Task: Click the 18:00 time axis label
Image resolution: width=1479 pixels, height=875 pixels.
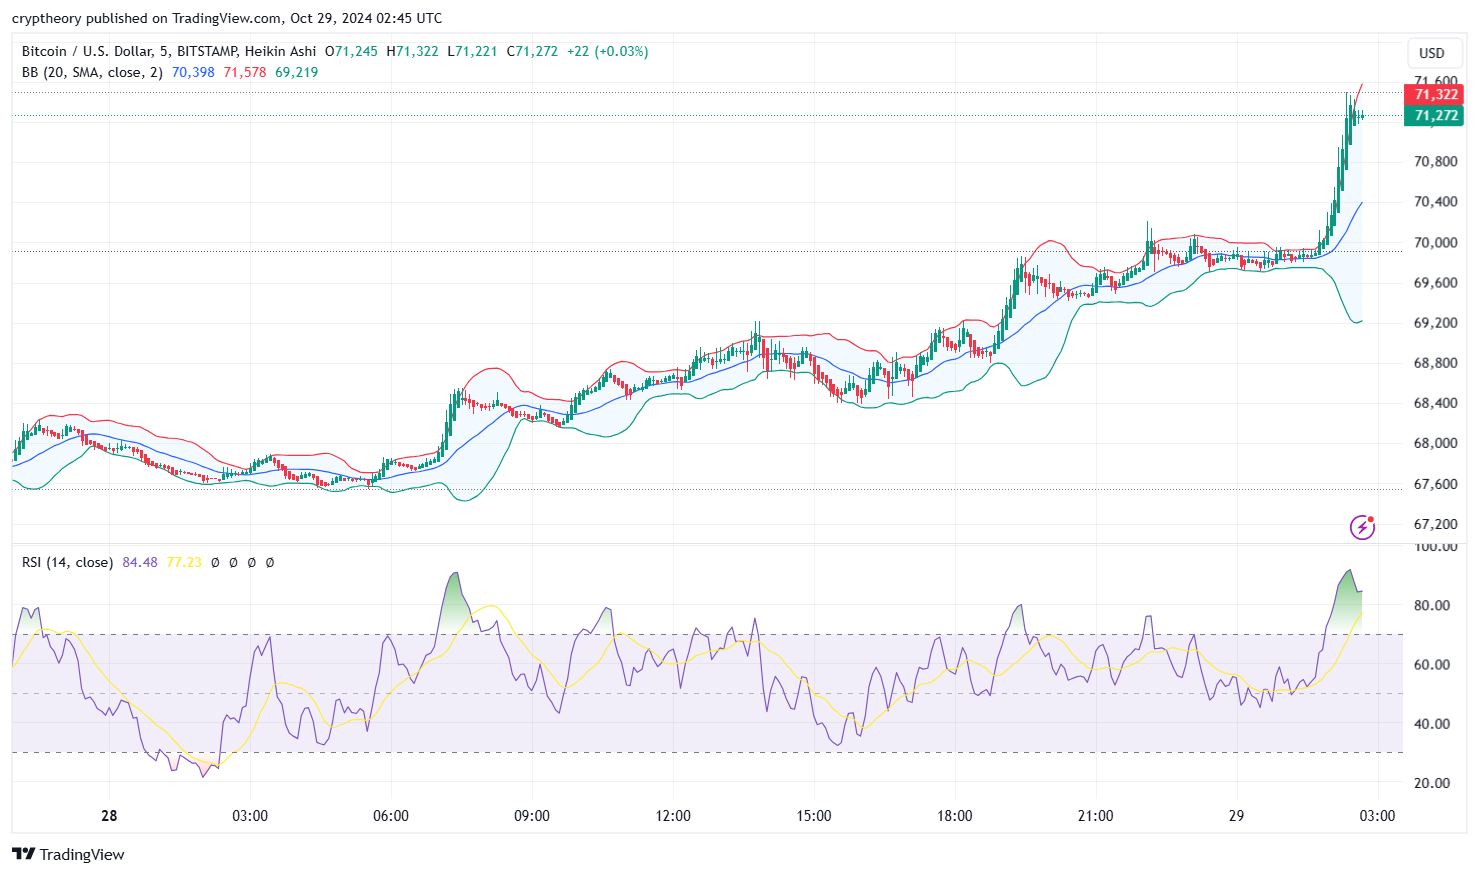Action: point(955,816)
